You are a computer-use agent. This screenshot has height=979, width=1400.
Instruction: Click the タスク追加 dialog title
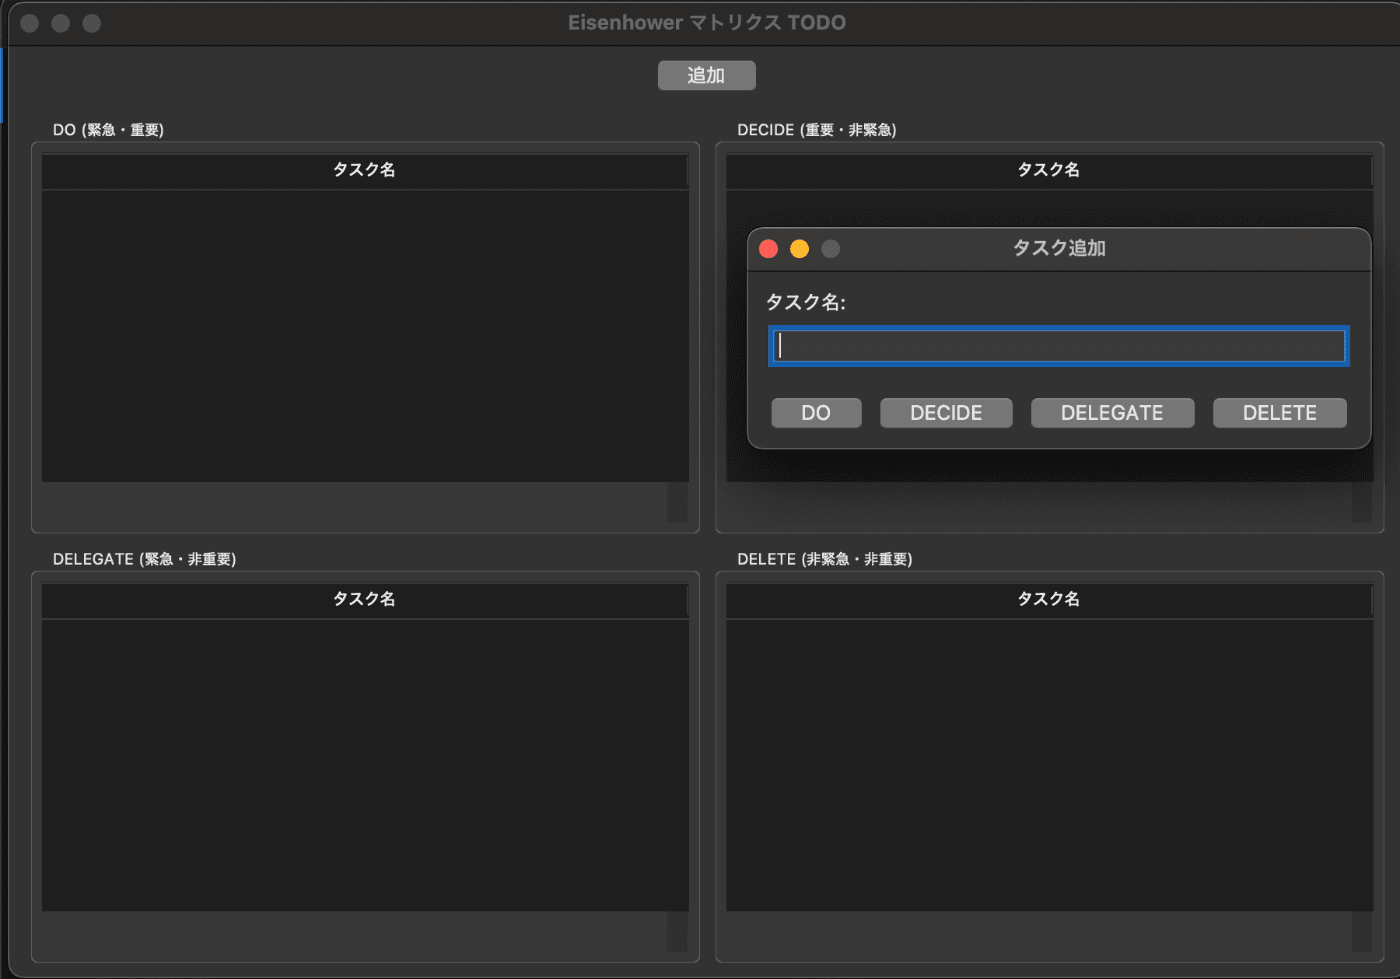[x=1059, y=248]
